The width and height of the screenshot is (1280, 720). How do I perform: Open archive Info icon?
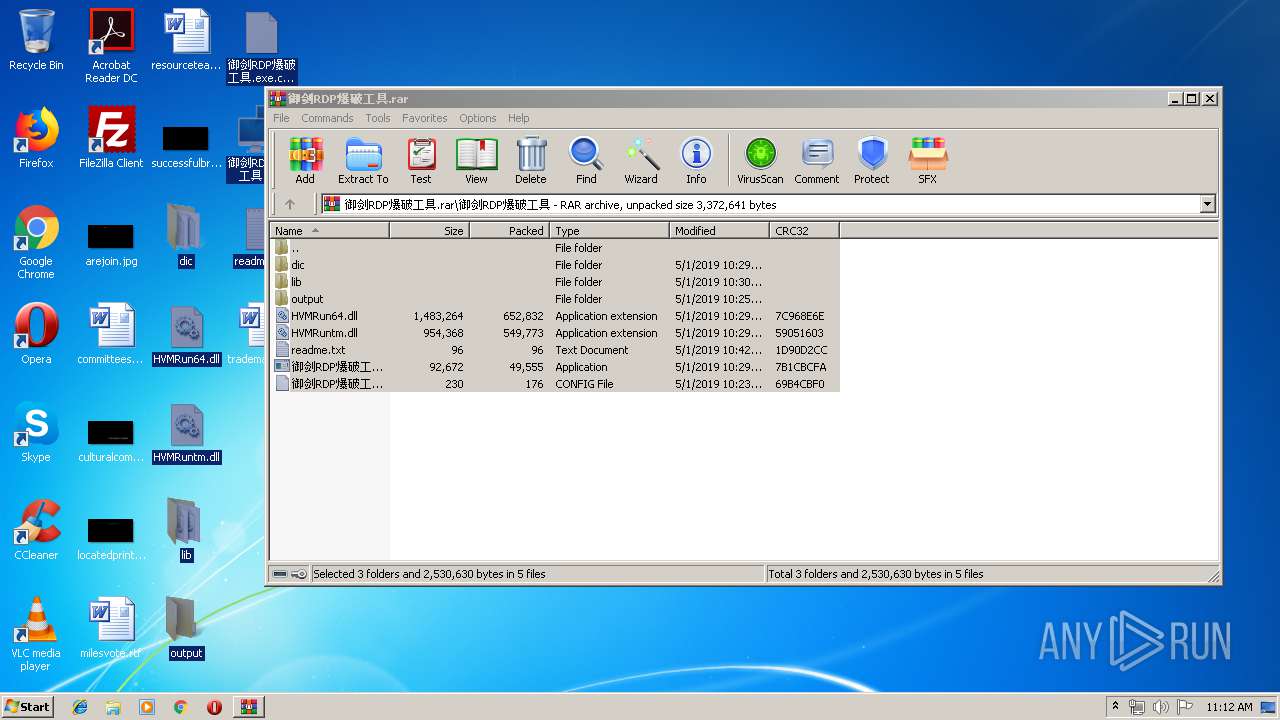pyautogui.click(x=696, y=161)
